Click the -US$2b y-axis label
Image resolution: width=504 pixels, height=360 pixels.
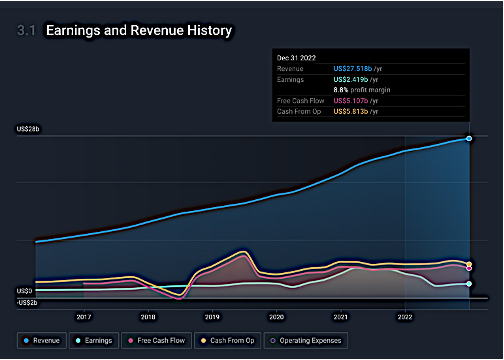pyautogui.click(x=27, y=303)
